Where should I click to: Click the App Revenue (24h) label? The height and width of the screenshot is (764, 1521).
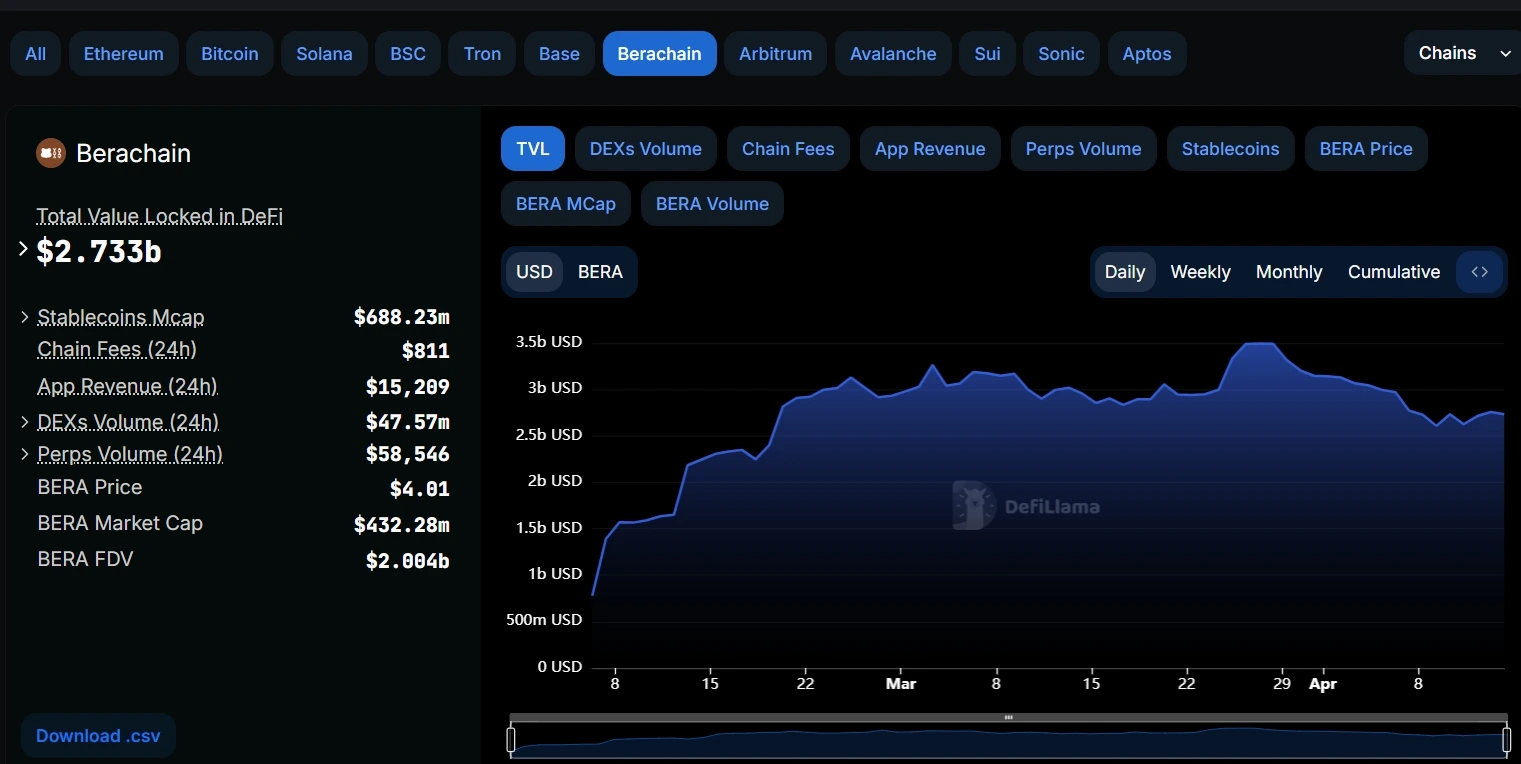click(x=127, y=387)
